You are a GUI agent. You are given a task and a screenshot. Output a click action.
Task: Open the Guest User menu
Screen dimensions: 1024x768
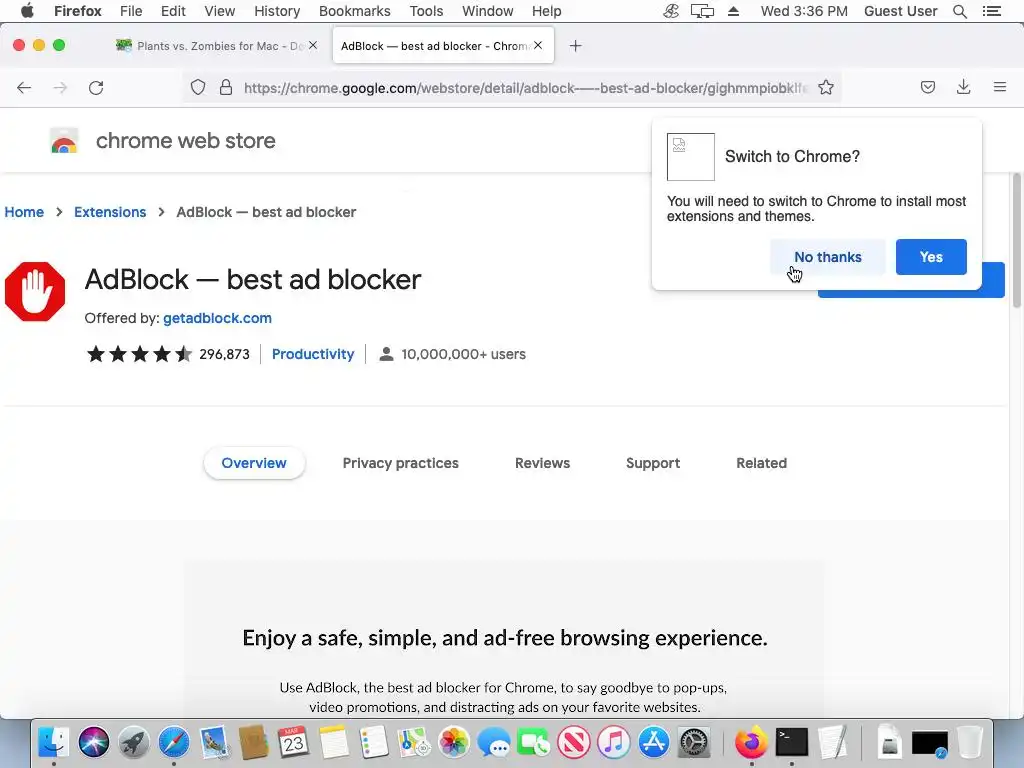tap(901, 11)
